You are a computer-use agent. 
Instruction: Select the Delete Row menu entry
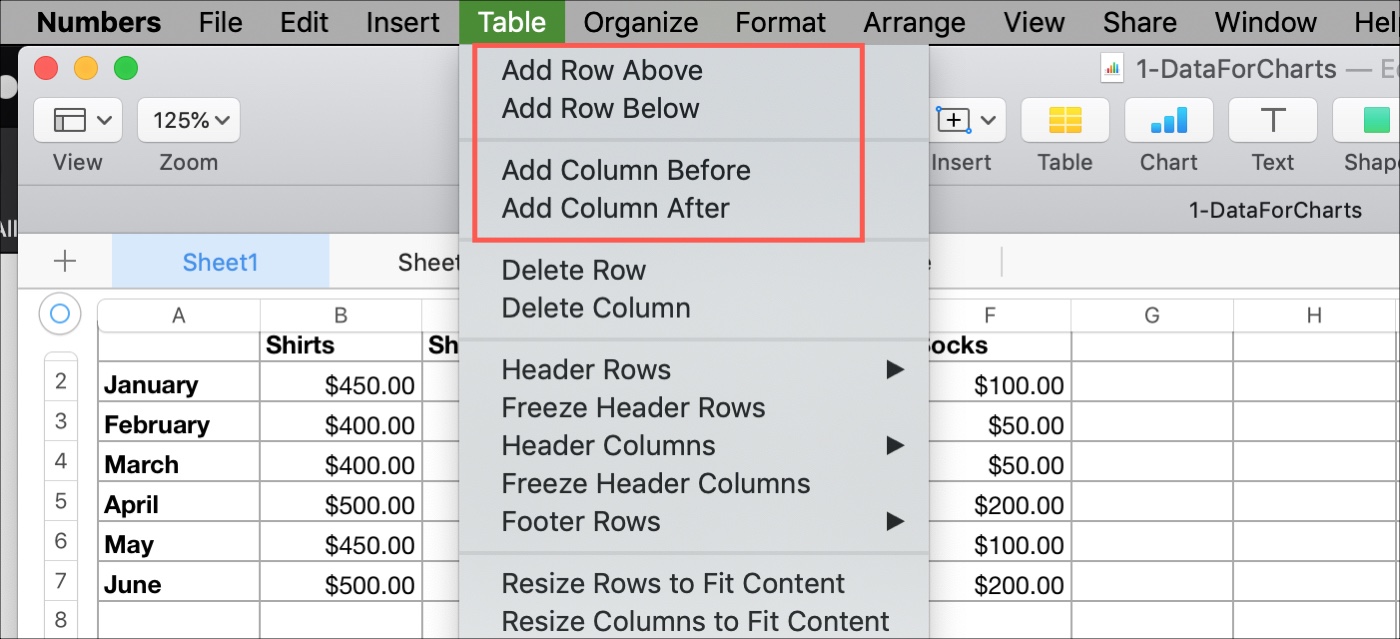[574, 269]
